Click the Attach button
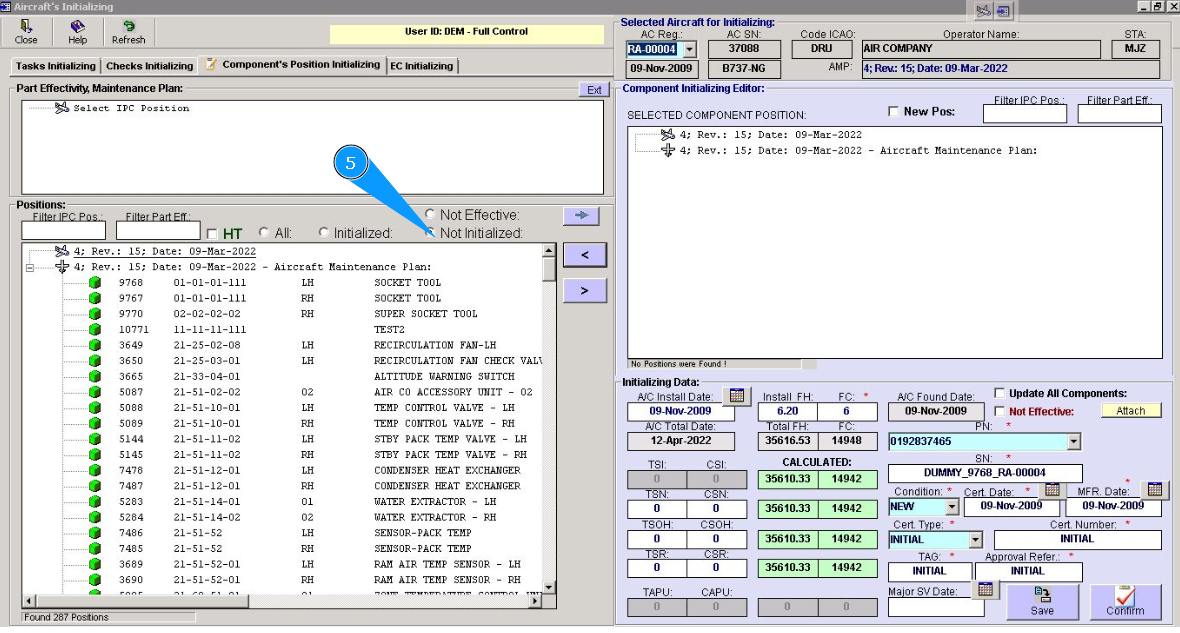This screenshot has height=633, width=1180. pos(1131,411)
